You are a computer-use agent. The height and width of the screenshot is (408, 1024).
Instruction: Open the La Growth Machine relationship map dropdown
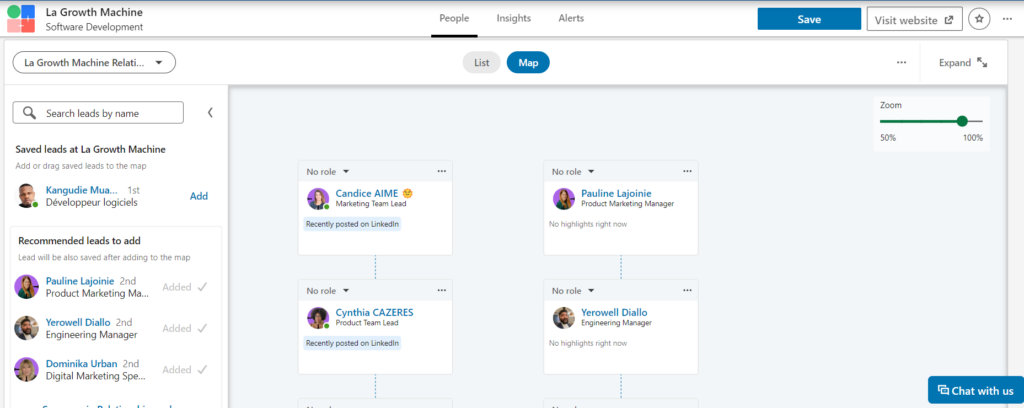(x=94, y=63)
